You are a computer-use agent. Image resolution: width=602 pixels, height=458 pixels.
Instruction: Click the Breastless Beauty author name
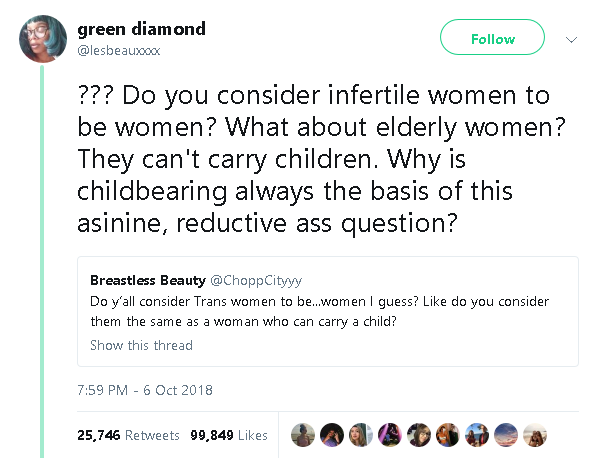pyautogui.click(x=147, y=279)
